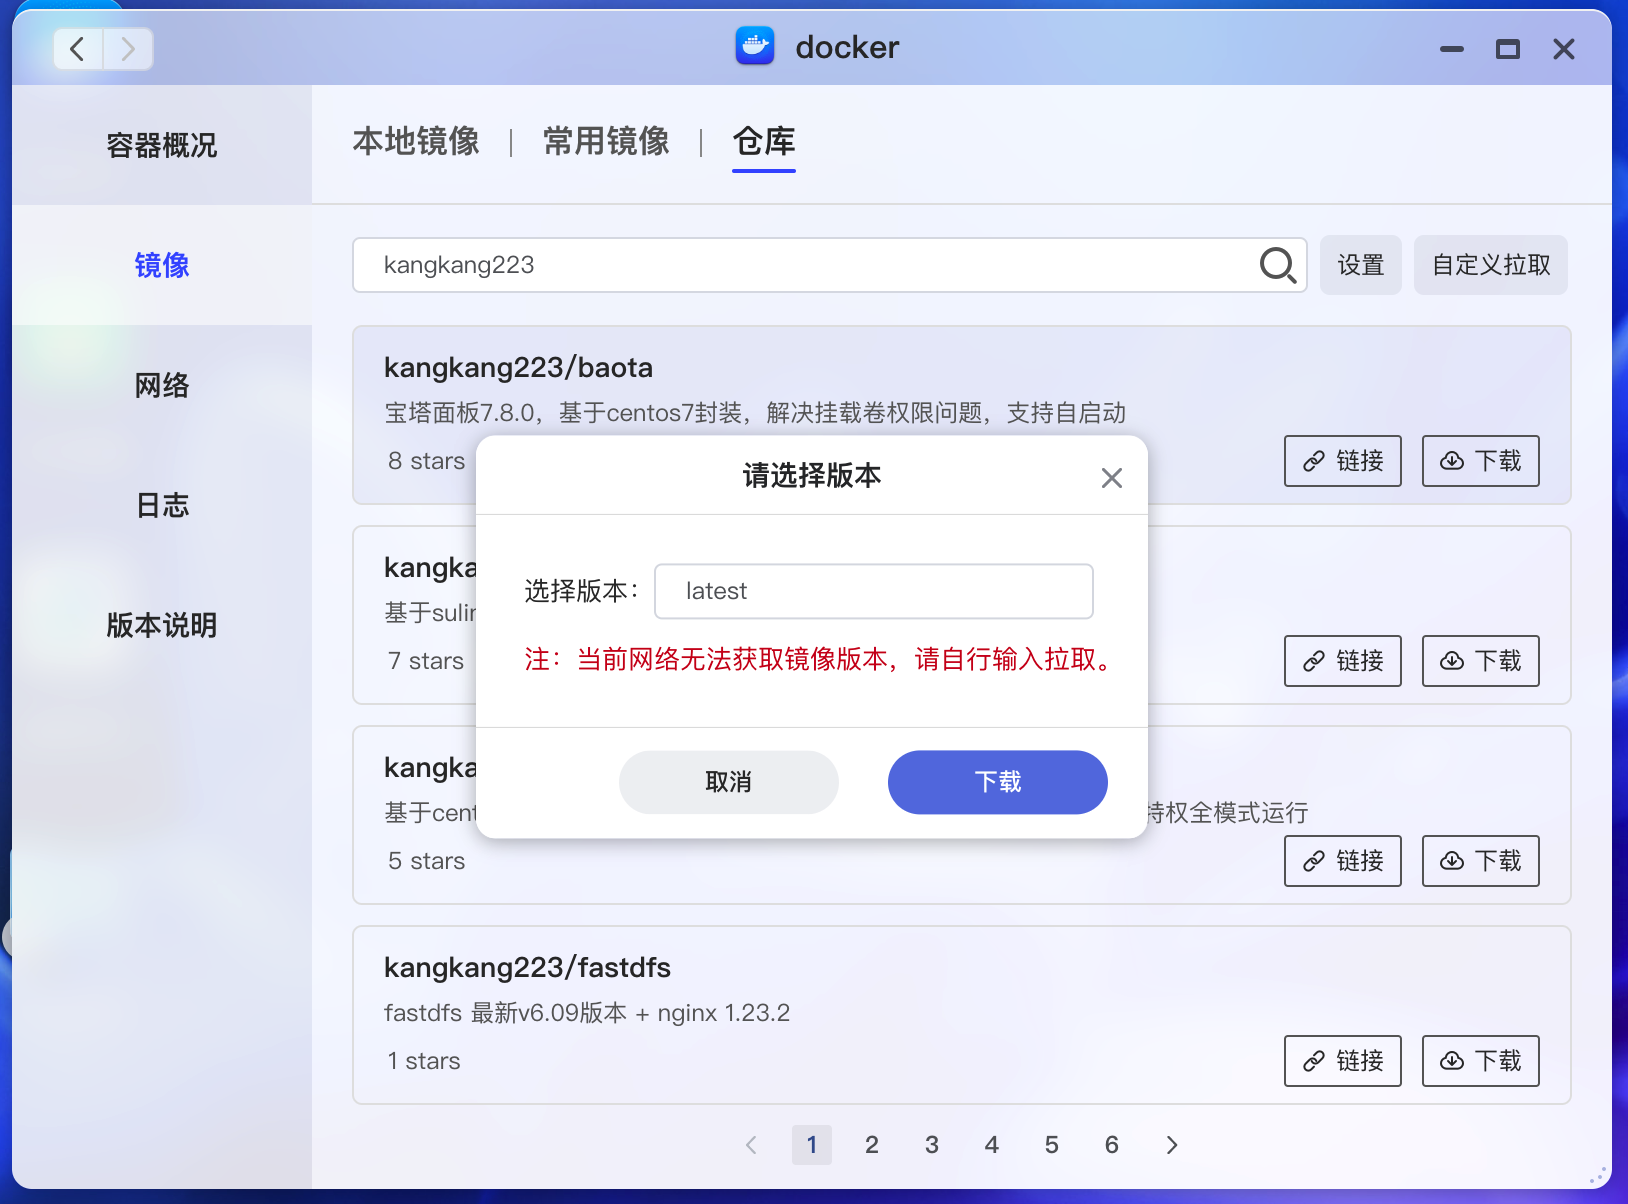Close the version selection dialog
1628x1204 pixels.
1112,478
